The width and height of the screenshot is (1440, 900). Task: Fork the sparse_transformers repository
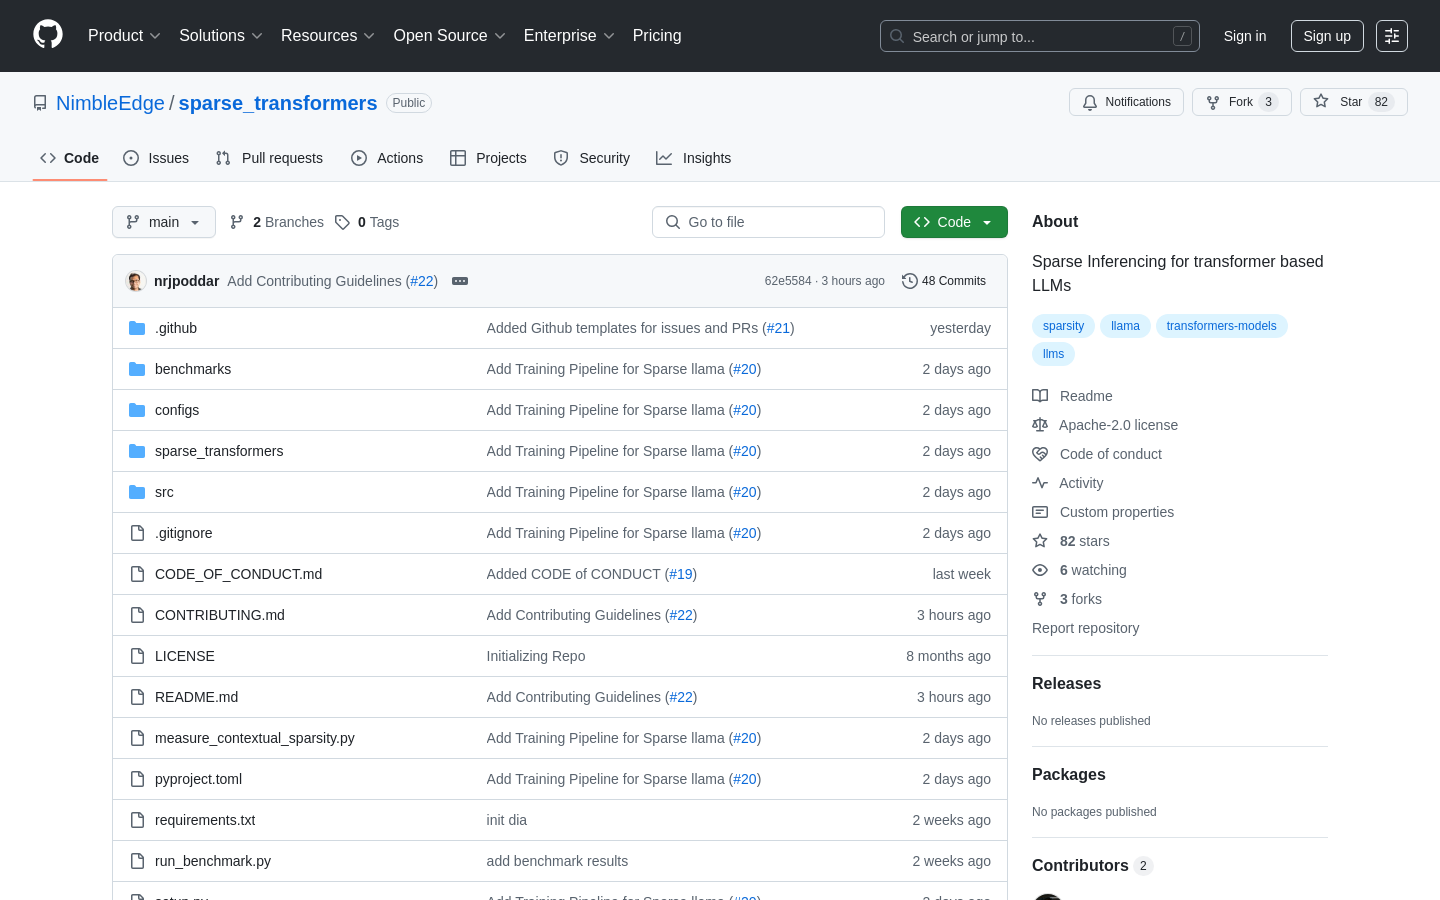click(x=1241, y=102)
